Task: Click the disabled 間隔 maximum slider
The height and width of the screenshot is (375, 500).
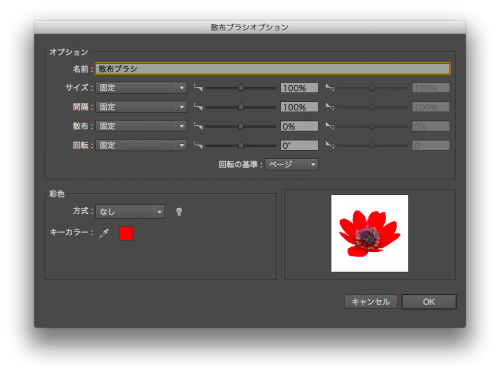Action: [372, 107]
